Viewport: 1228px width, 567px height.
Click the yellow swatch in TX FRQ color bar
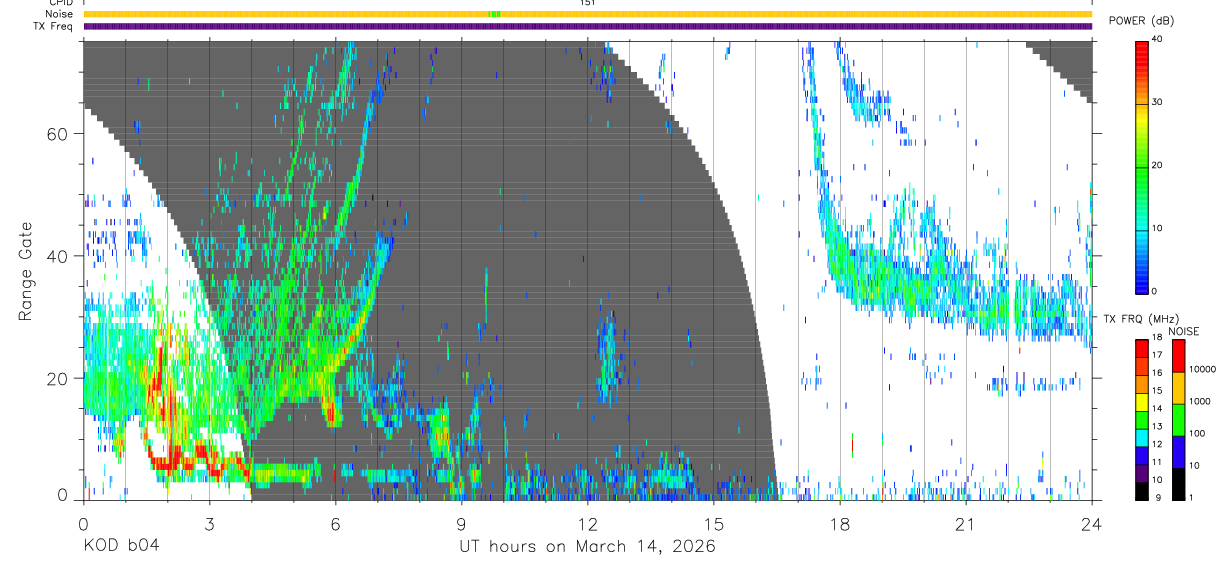1142,402
